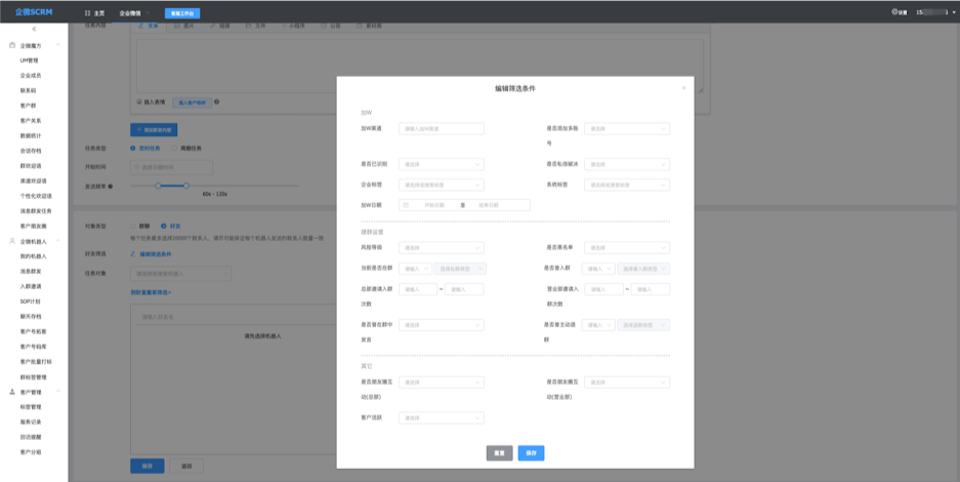Screen dimensions: 960x482
Task: Click the 企微机器人 section icon in the sidebar
Action: [x=11, y=242]
